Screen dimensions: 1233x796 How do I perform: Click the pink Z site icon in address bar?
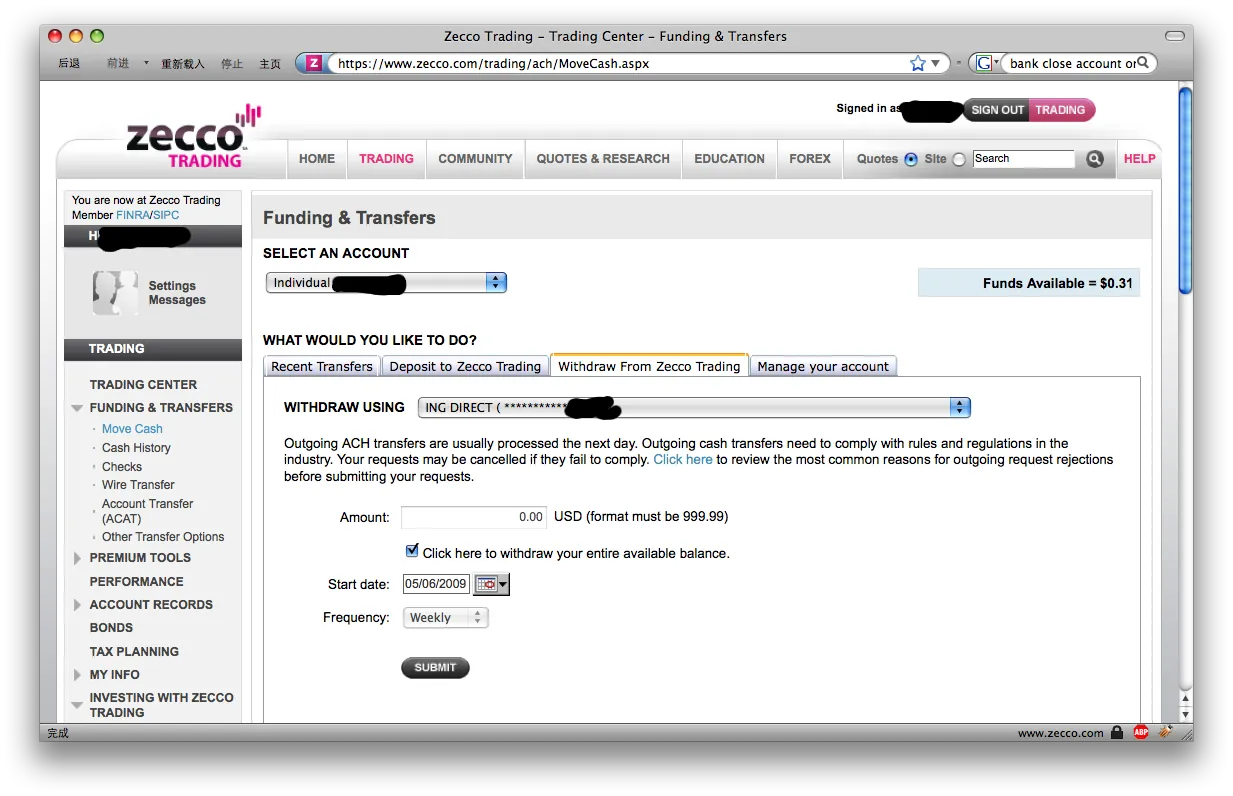point(314,63)
